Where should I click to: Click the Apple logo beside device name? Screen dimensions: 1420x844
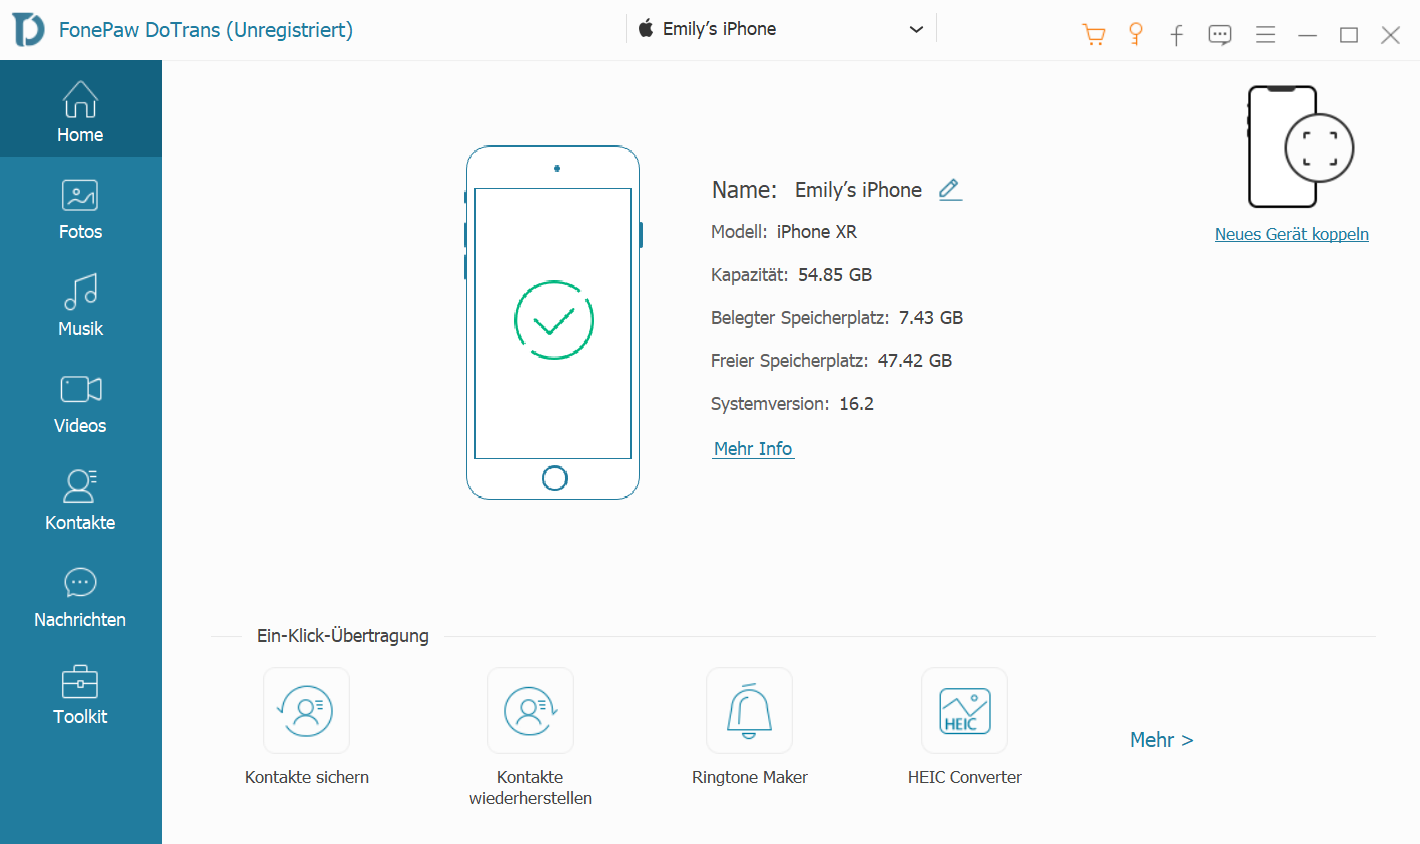pos(646,28)
